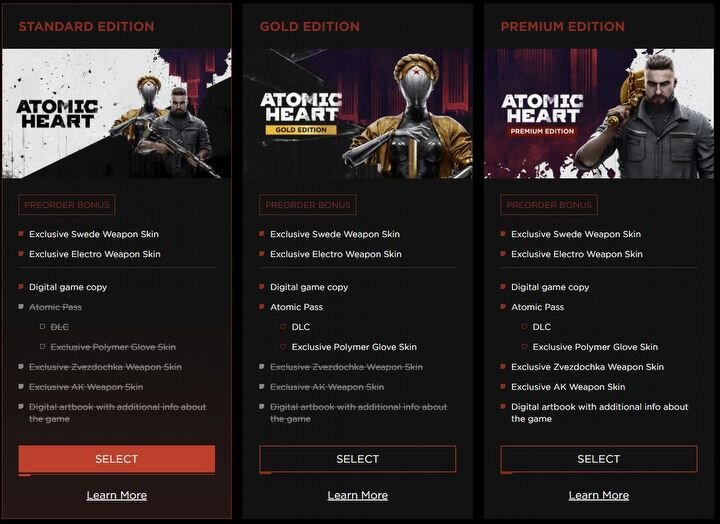Click the Exclusive AK Weapon Skin in Premium Edition
The height and width of the screenshot is (524, 720).
[x=568, y=387]
